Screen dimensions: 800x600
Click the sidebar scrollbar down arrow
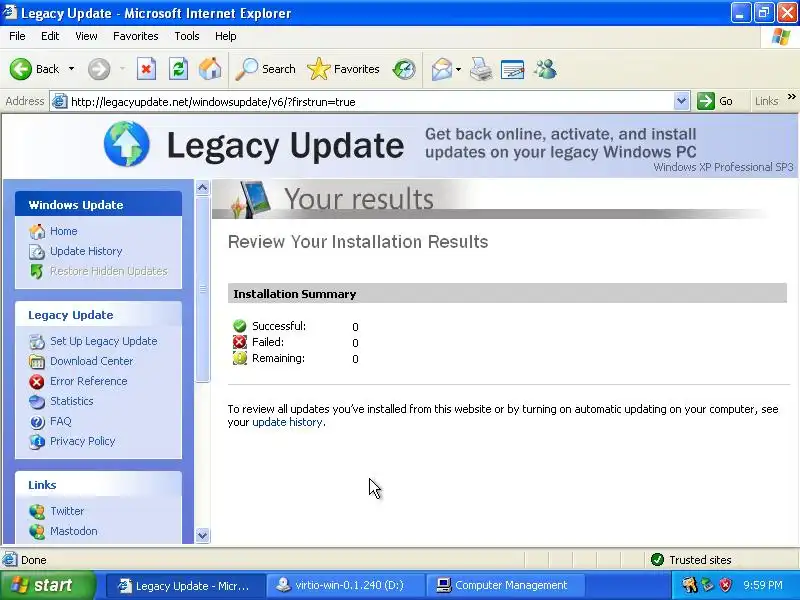pyautogui.click(x=203, y=535)
